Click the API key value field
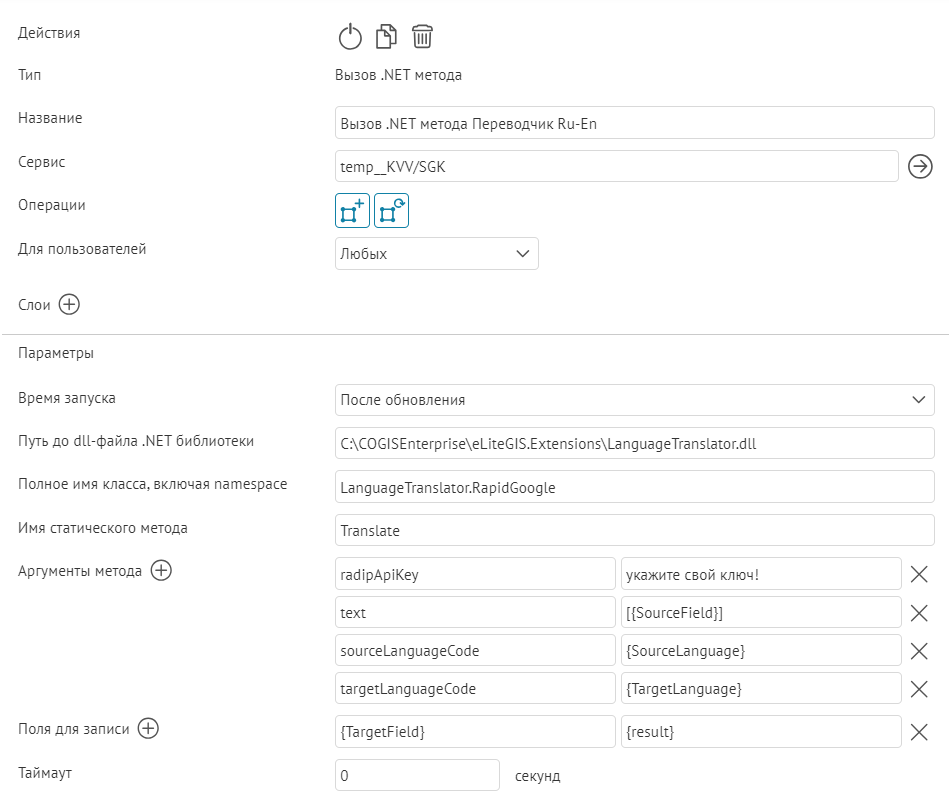The height and width of the screenshot is (797, 949). (x=761, y=574)
